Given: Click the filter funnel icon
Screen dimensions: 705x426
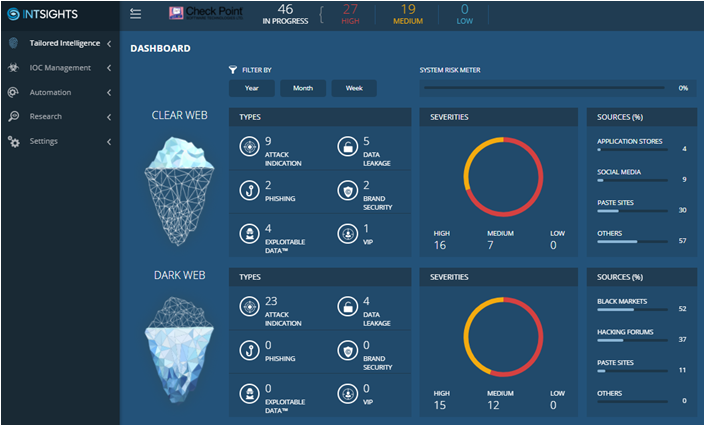Looking at the screenshot, I should 233,71.
